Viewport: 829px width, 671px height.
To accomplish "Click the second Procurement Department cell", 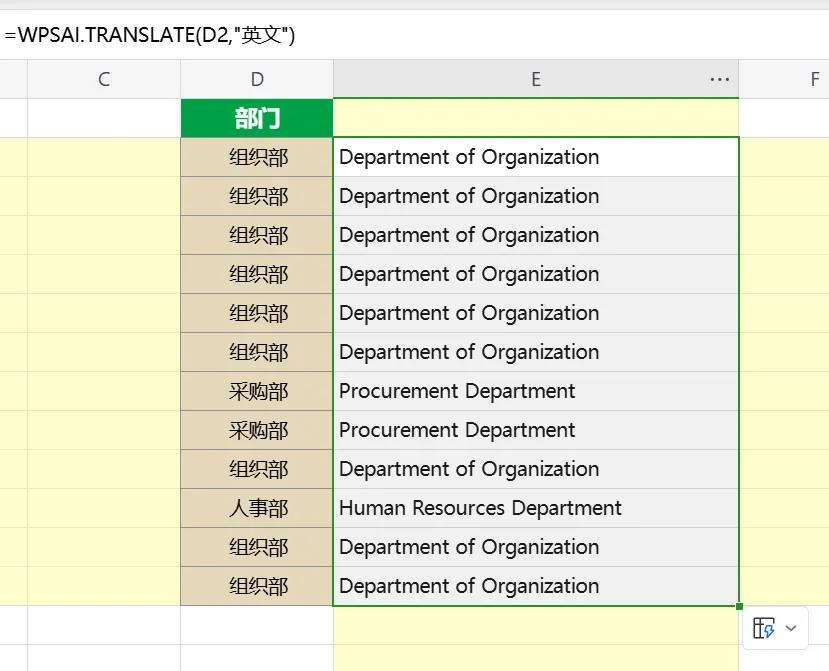I will pos(536,430).
